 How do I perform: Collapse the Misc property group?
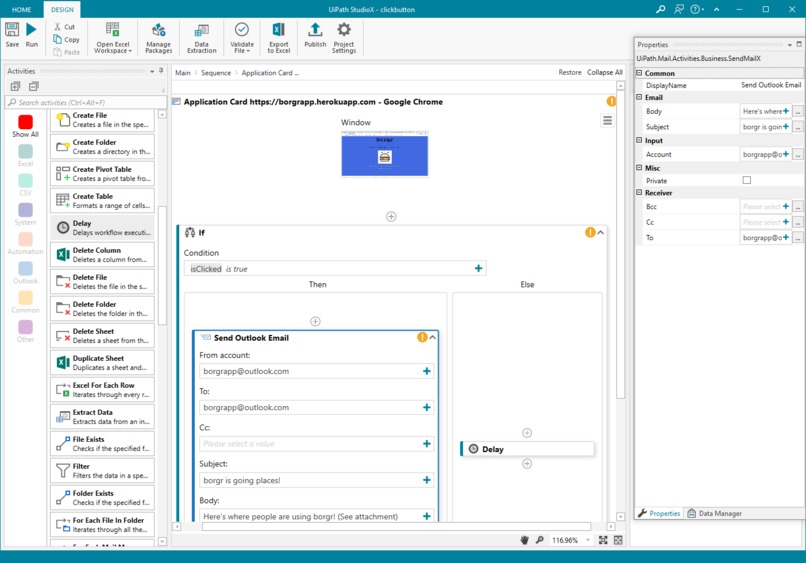(x=639, y=168)
